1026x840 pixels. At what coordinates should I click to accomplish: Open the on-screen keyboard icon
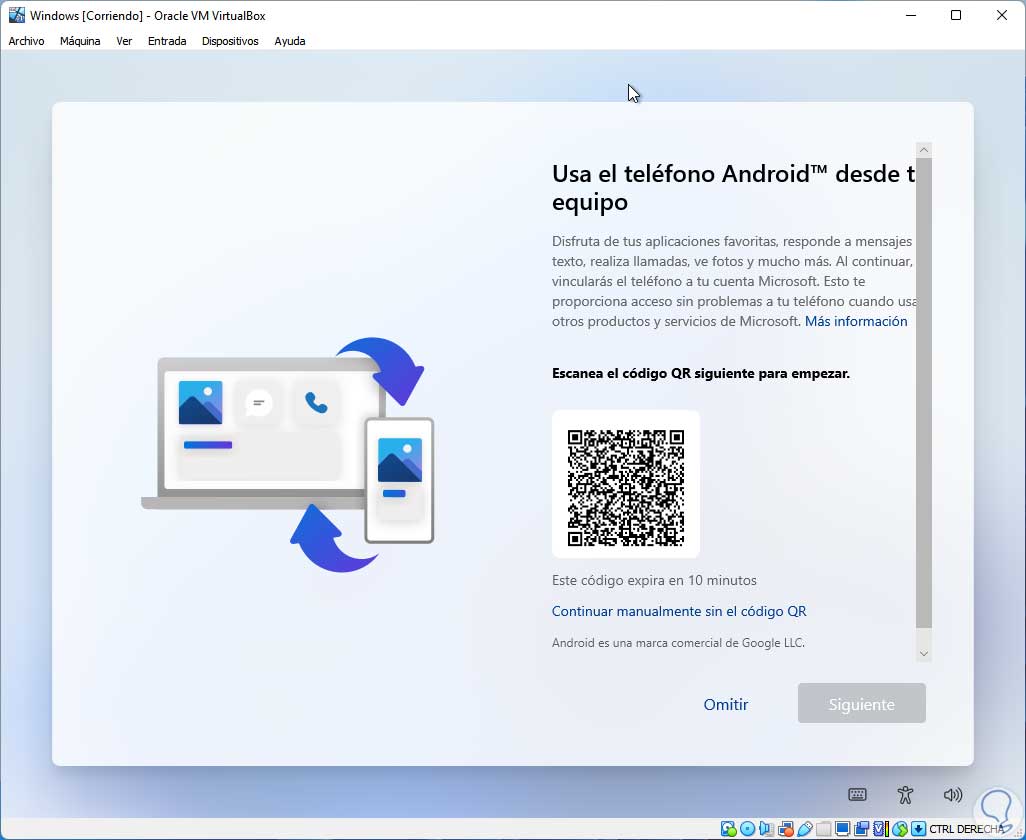(857, 795)
